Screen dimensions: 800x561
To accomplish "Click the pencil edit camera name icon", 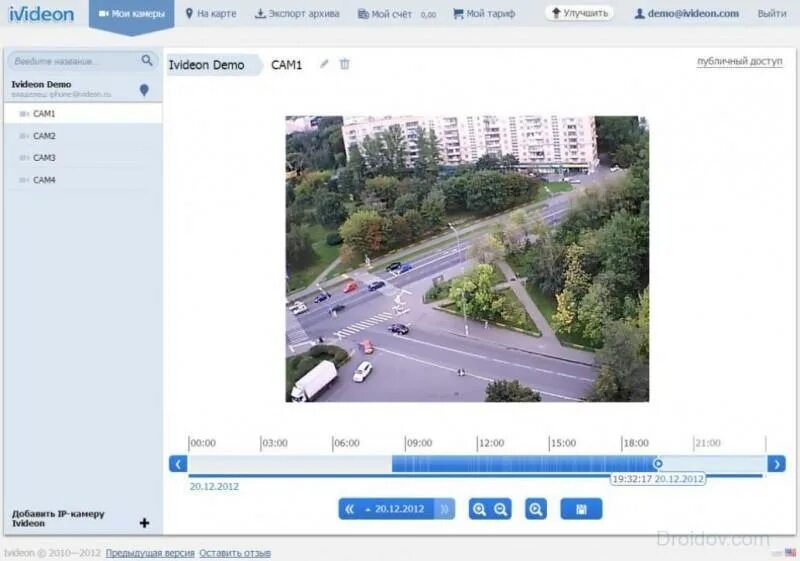I will point(324,64).
